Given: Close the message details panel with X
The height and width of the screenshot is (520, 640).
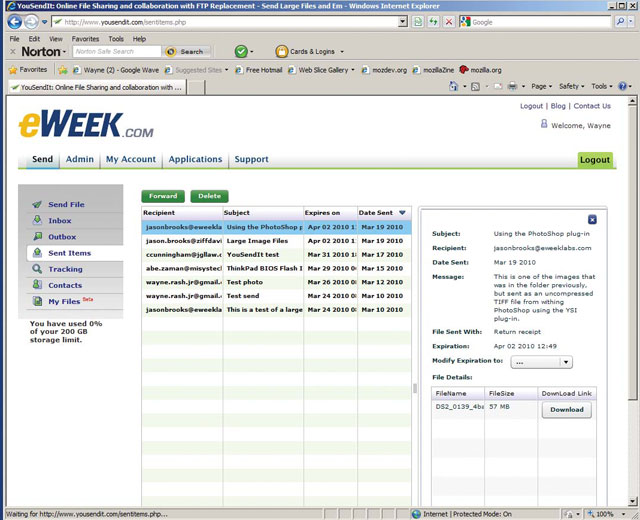Looking at the screenshot, I should click(x=592, y=220).
